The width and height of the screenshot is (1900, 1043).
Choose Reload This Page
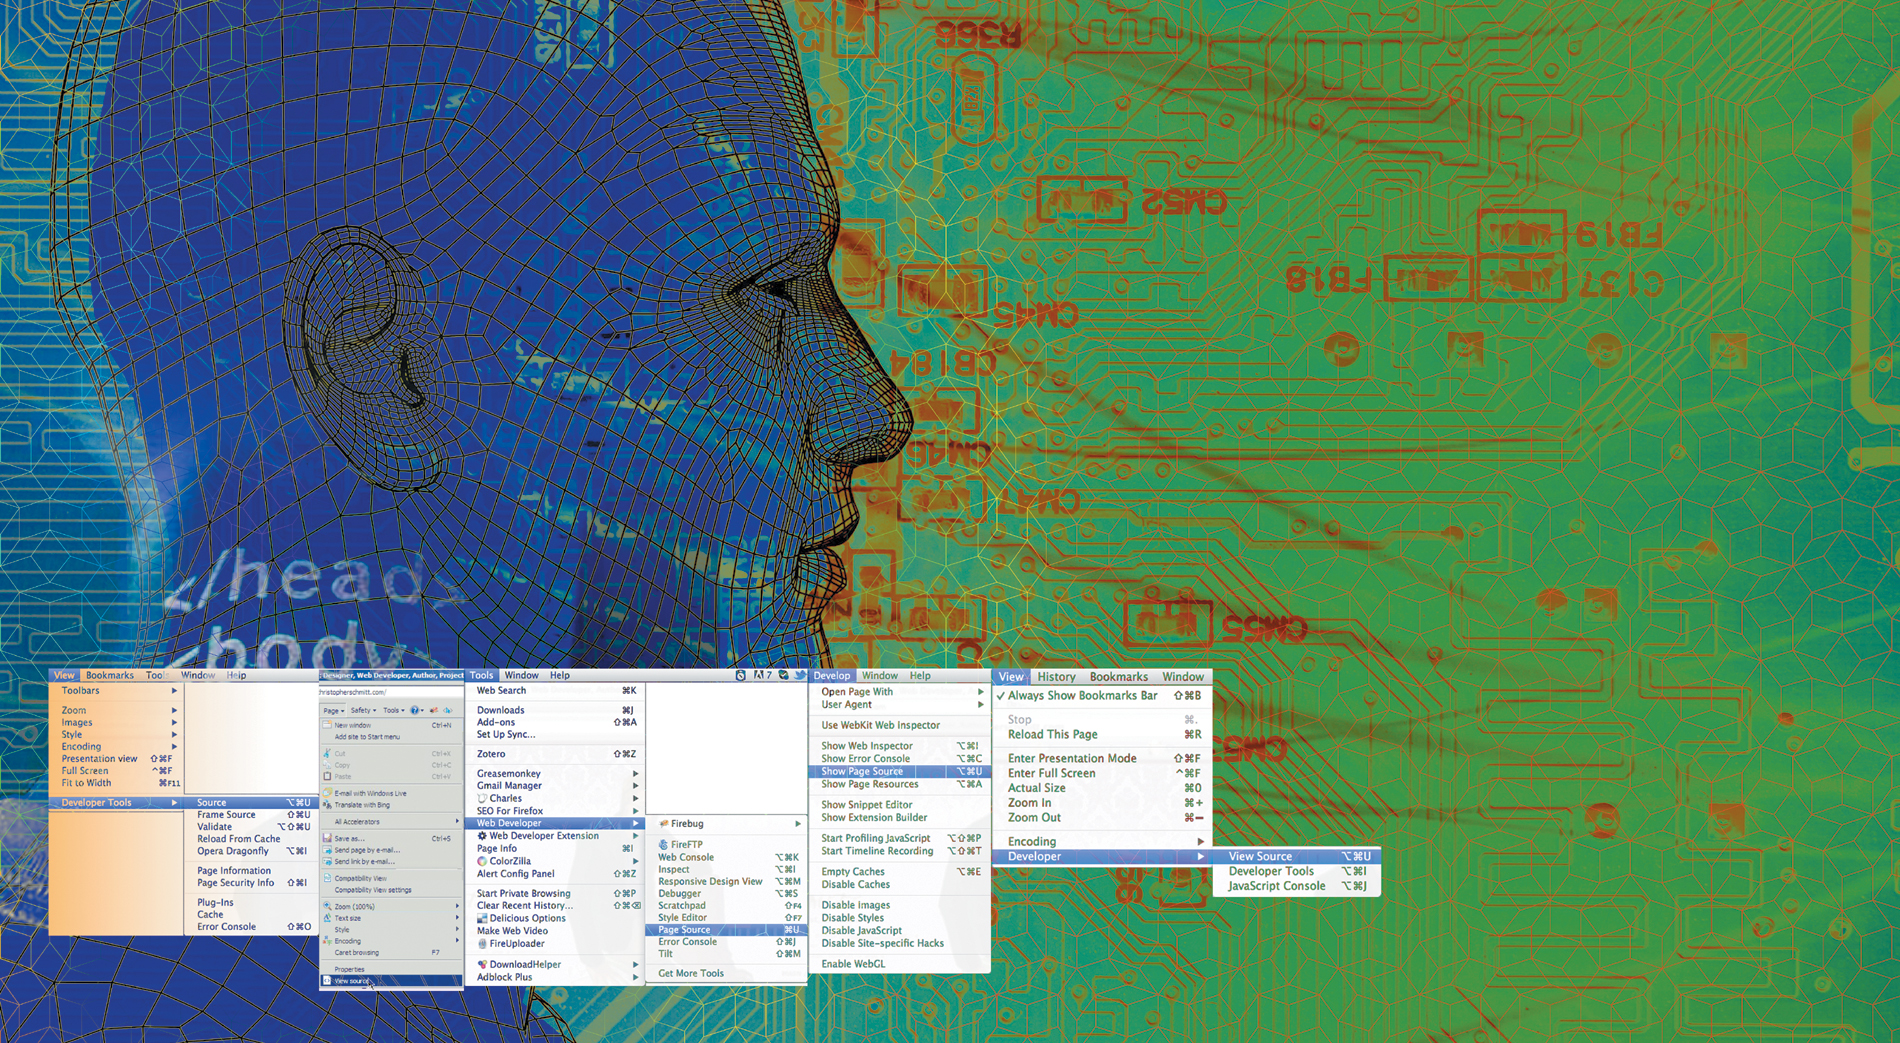tap(1053, 734)
